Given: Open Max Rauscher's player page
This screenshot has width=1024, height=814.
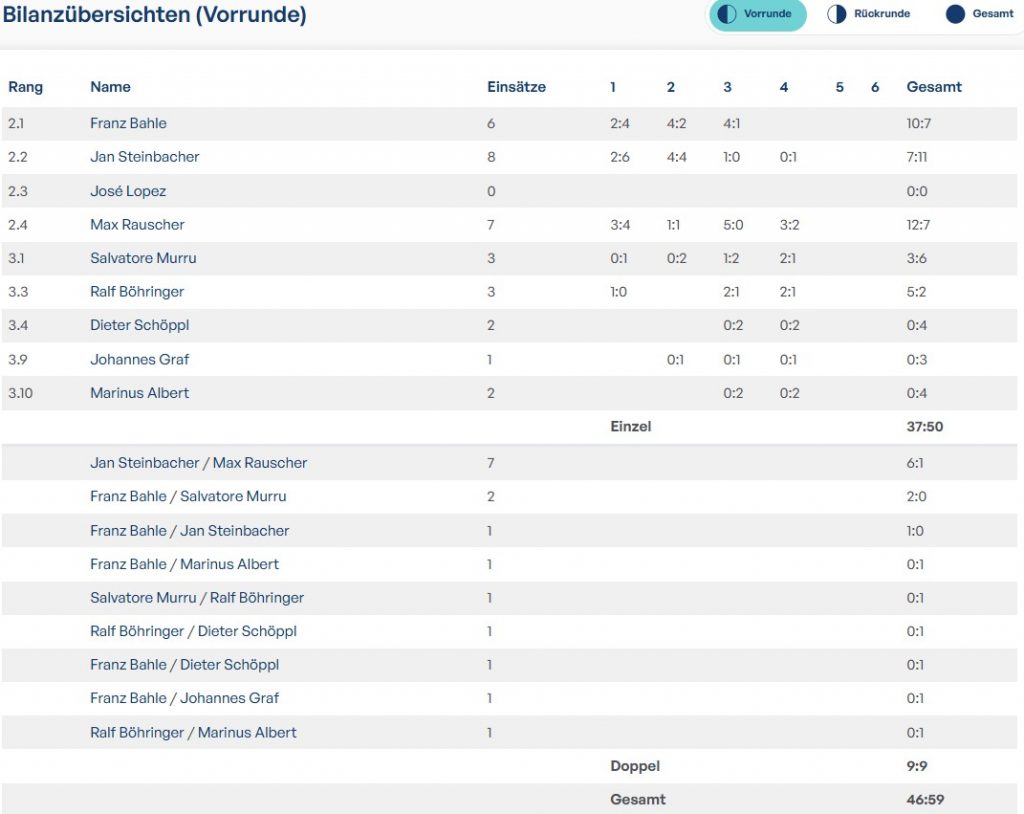Looking at the screenshot, I should click(137, 225).
